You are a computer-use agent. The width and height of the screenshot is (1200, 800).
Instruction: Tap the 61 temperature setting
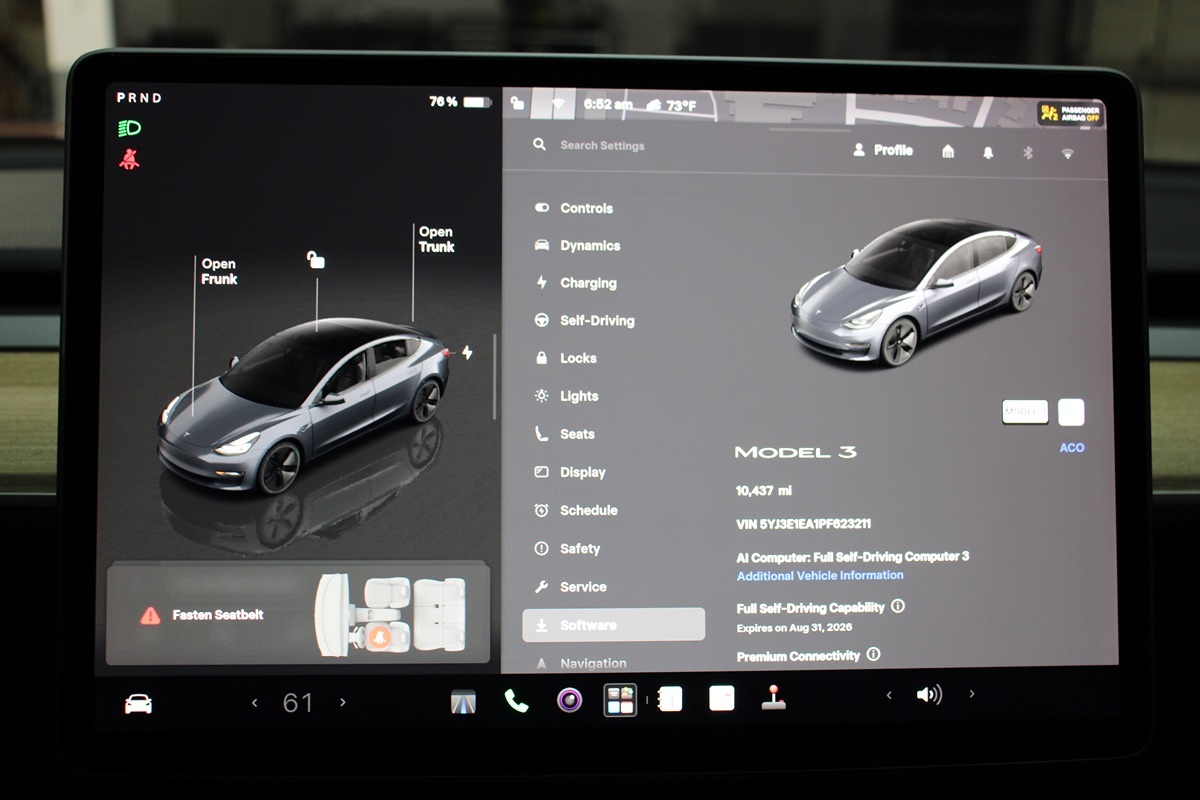pos(298,703)
